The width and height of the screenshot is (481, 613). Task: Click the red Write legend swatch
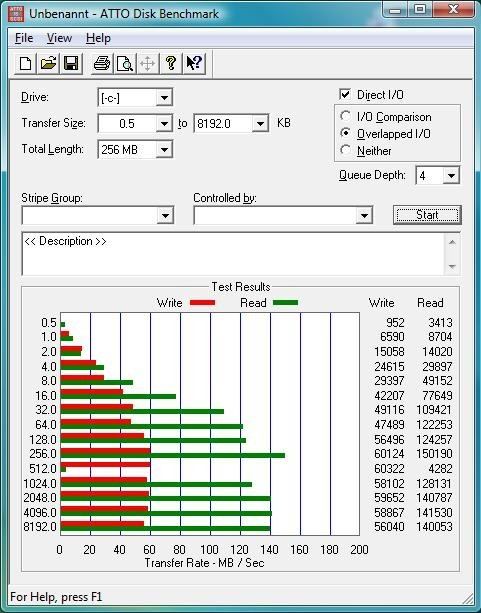[x=202, y=303]
